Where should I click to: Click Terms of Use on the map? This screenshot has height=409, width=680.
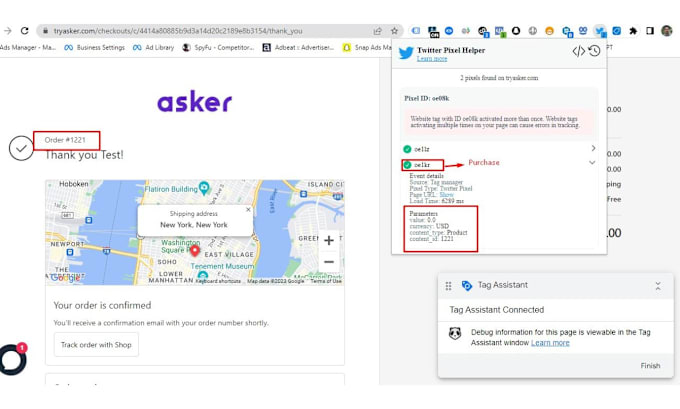coord(326,281)
